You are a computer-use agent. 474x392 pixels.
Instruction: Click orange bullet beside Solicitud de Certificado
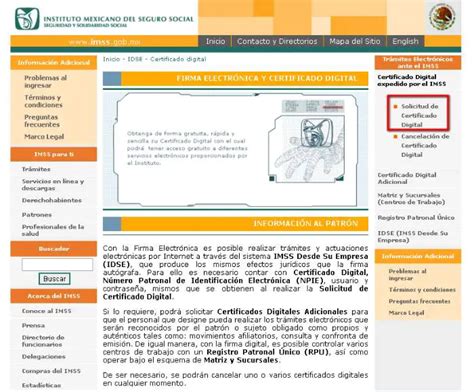coord(396,107)
